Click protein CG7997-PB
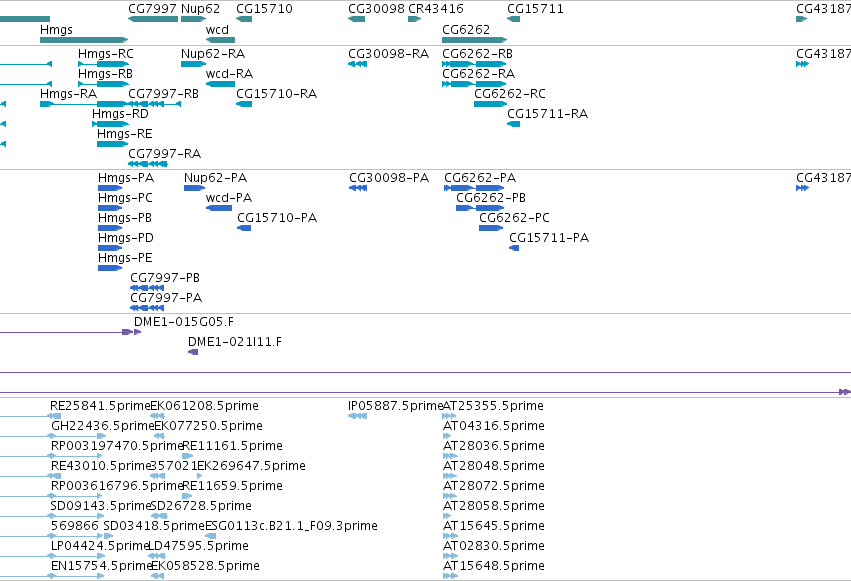This screenshot has height=581, width=851. tap(147, 288)
